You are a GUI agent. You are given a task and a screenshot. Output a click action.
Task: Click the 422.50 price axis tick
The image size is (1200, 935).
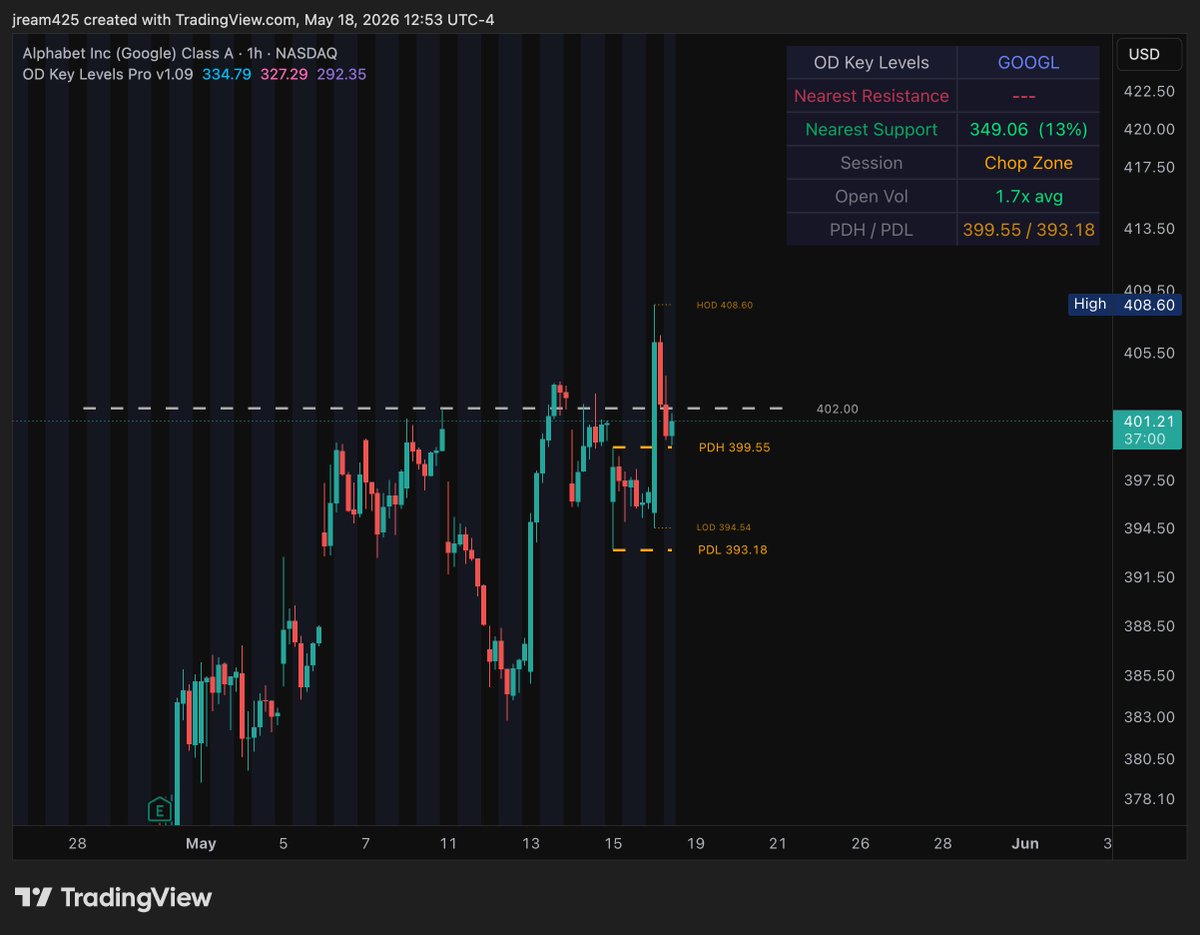1150,91
